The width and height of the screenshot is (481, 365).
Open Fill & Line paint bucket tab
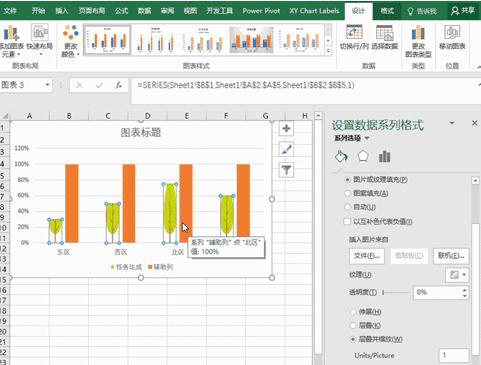coord(341,156)
